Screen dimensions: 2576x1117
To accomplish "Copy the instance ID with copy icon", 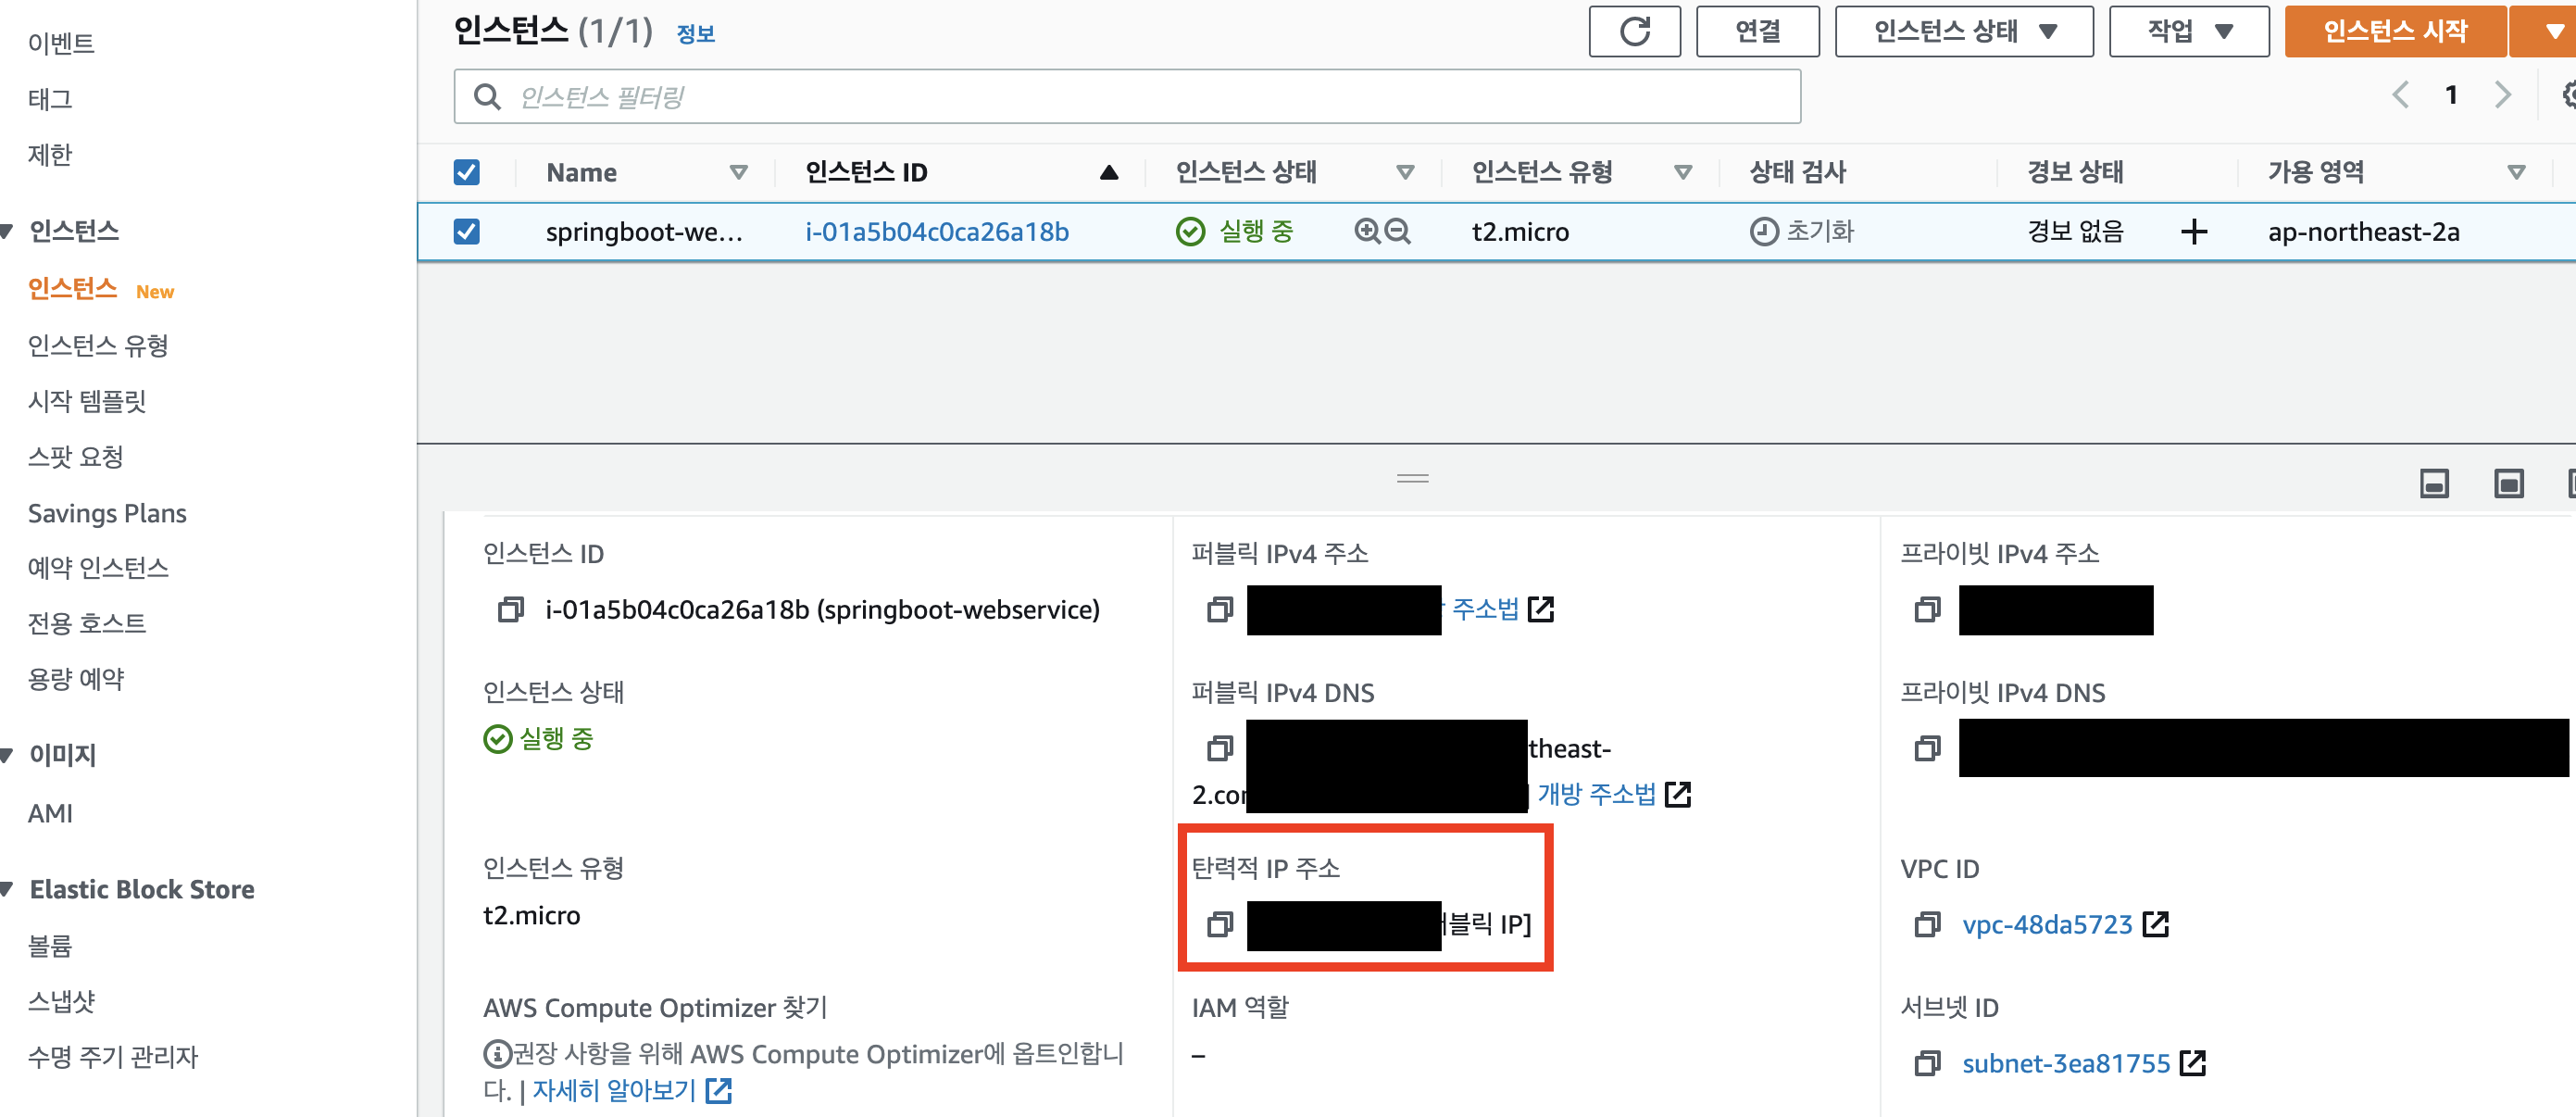I will [511, 609].
